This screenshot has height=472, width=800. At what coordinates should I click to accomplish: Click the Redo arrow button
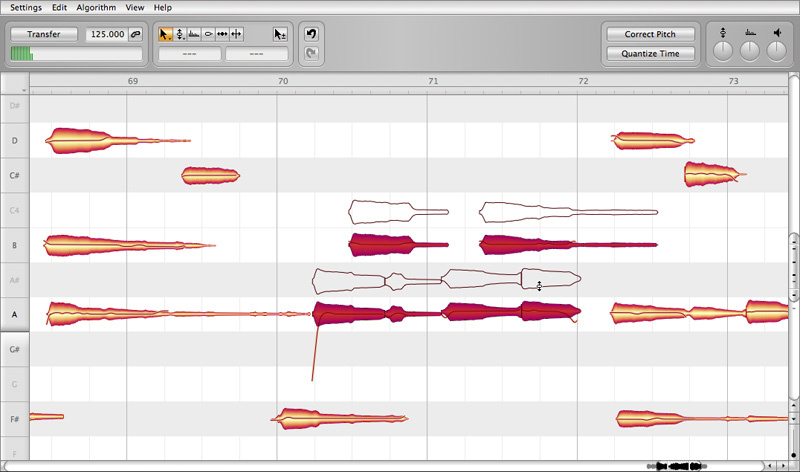[311, 53]
